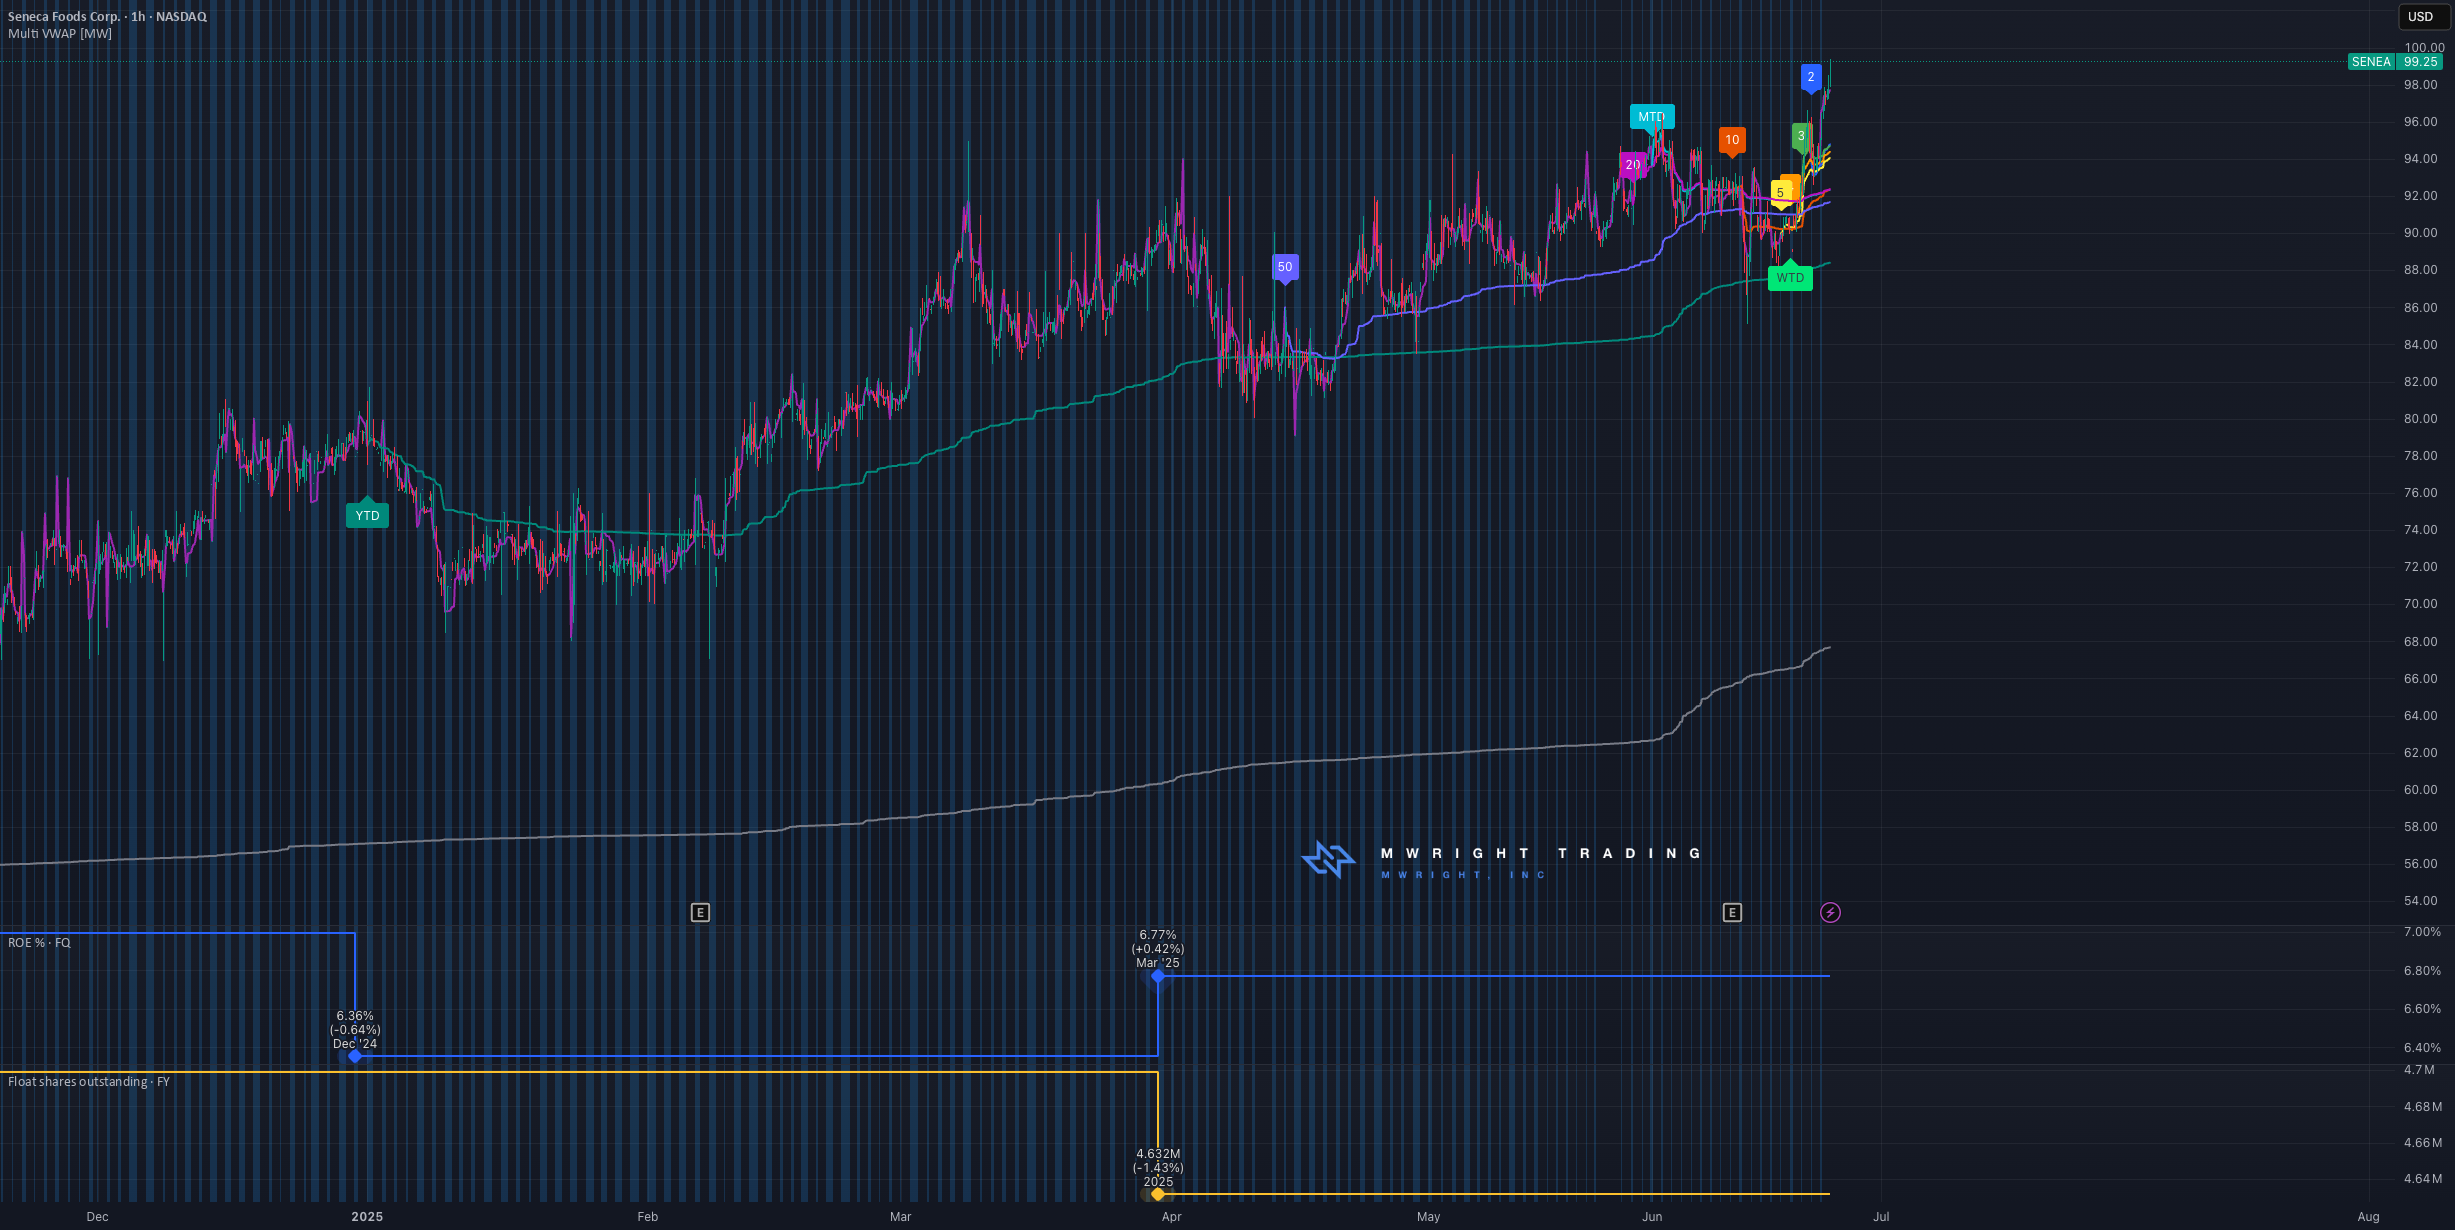Select Float shares outstanding · FY legend
2455x1230 pixels.
click(x=89, y=1082)
